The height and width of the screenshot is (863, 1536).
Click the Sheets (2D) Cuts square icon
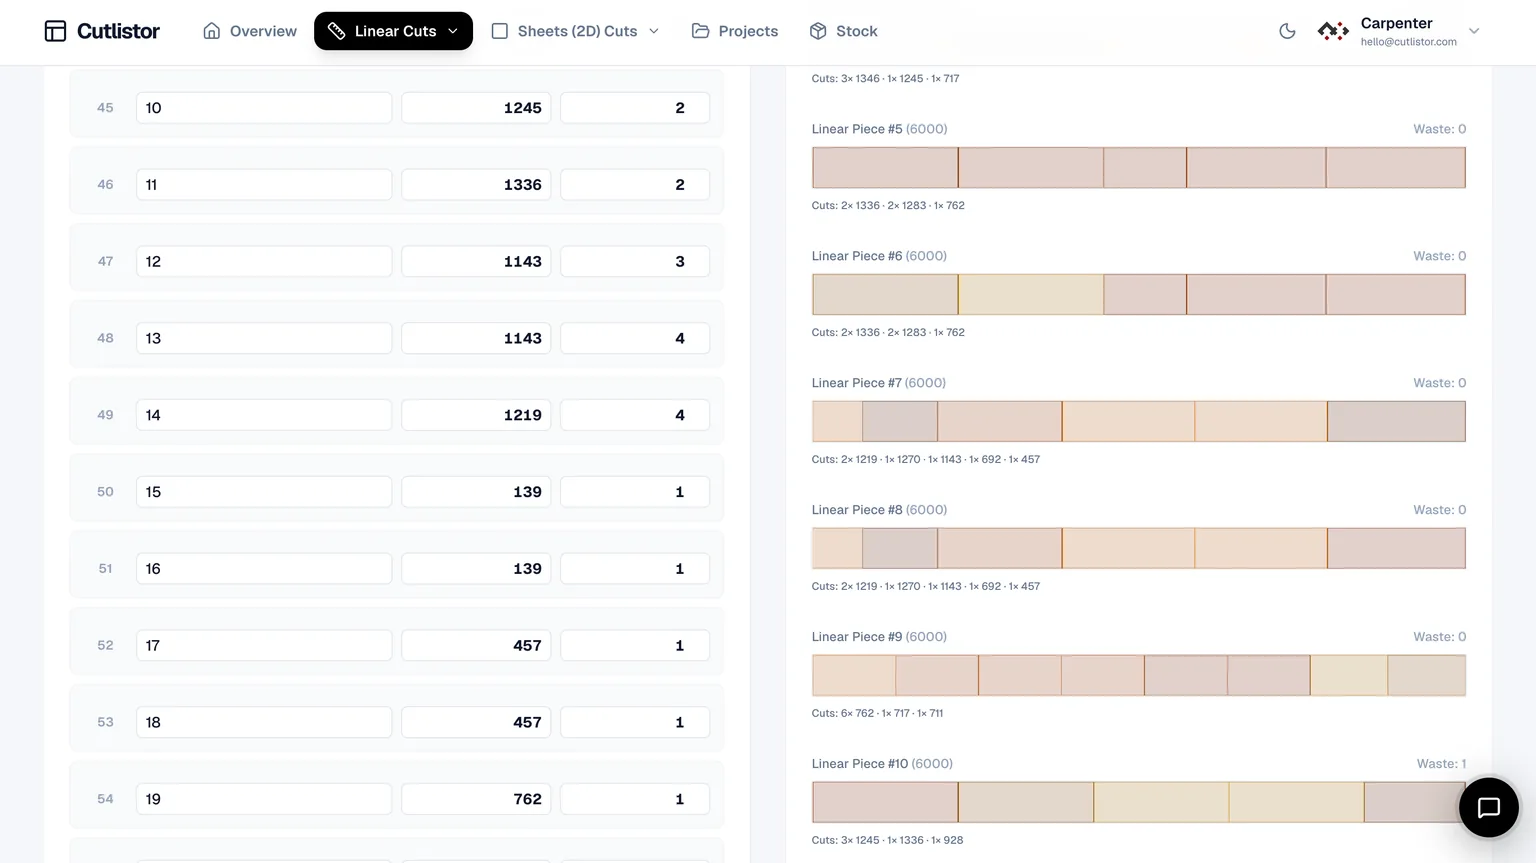point(500,31)
